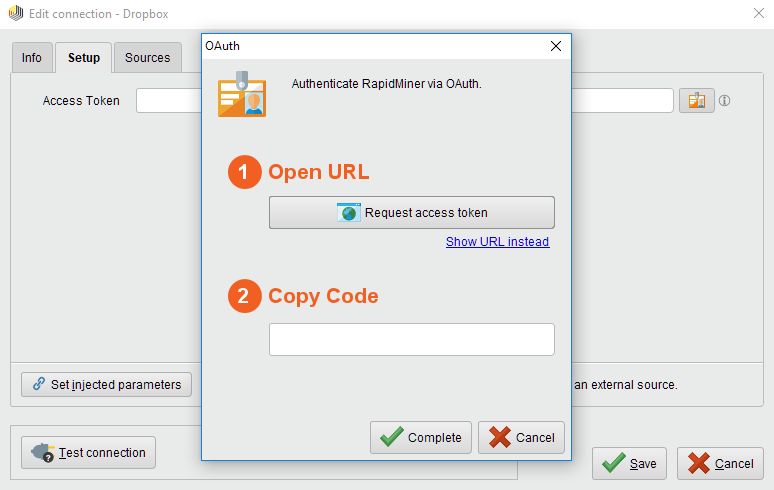This screenshot has width=774, height=490.
Task: Click the orange step 1 circle
Action: (244, 172)
